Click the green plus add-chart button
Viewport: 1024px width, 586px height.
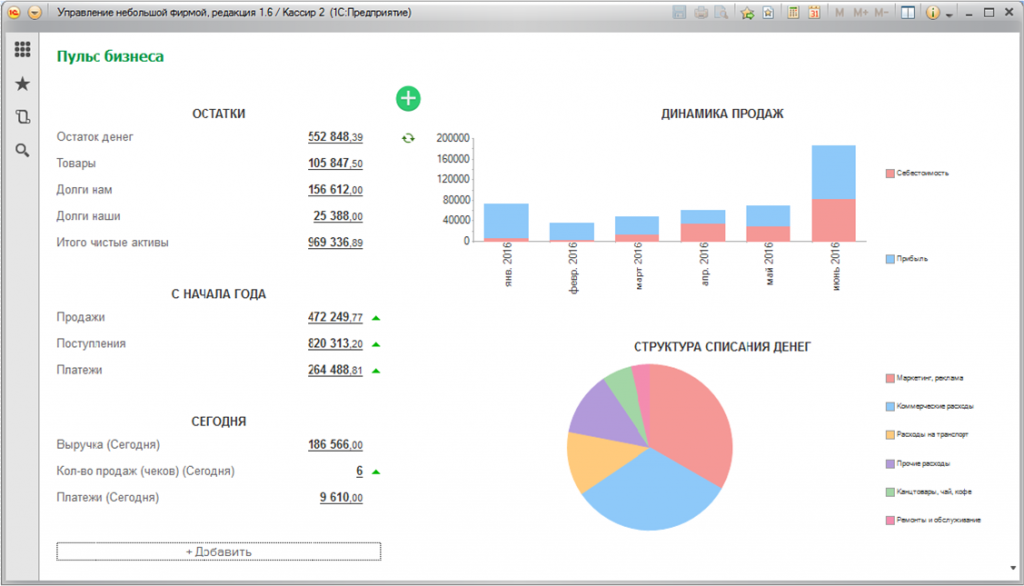[x=408, y=98]
